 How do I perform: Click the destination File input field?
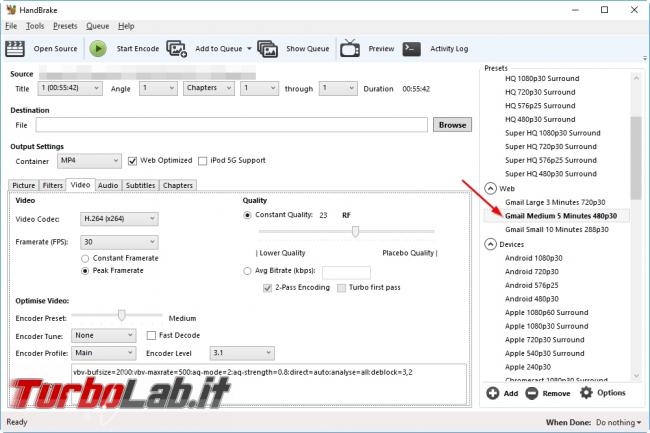(x=231, y=125)
